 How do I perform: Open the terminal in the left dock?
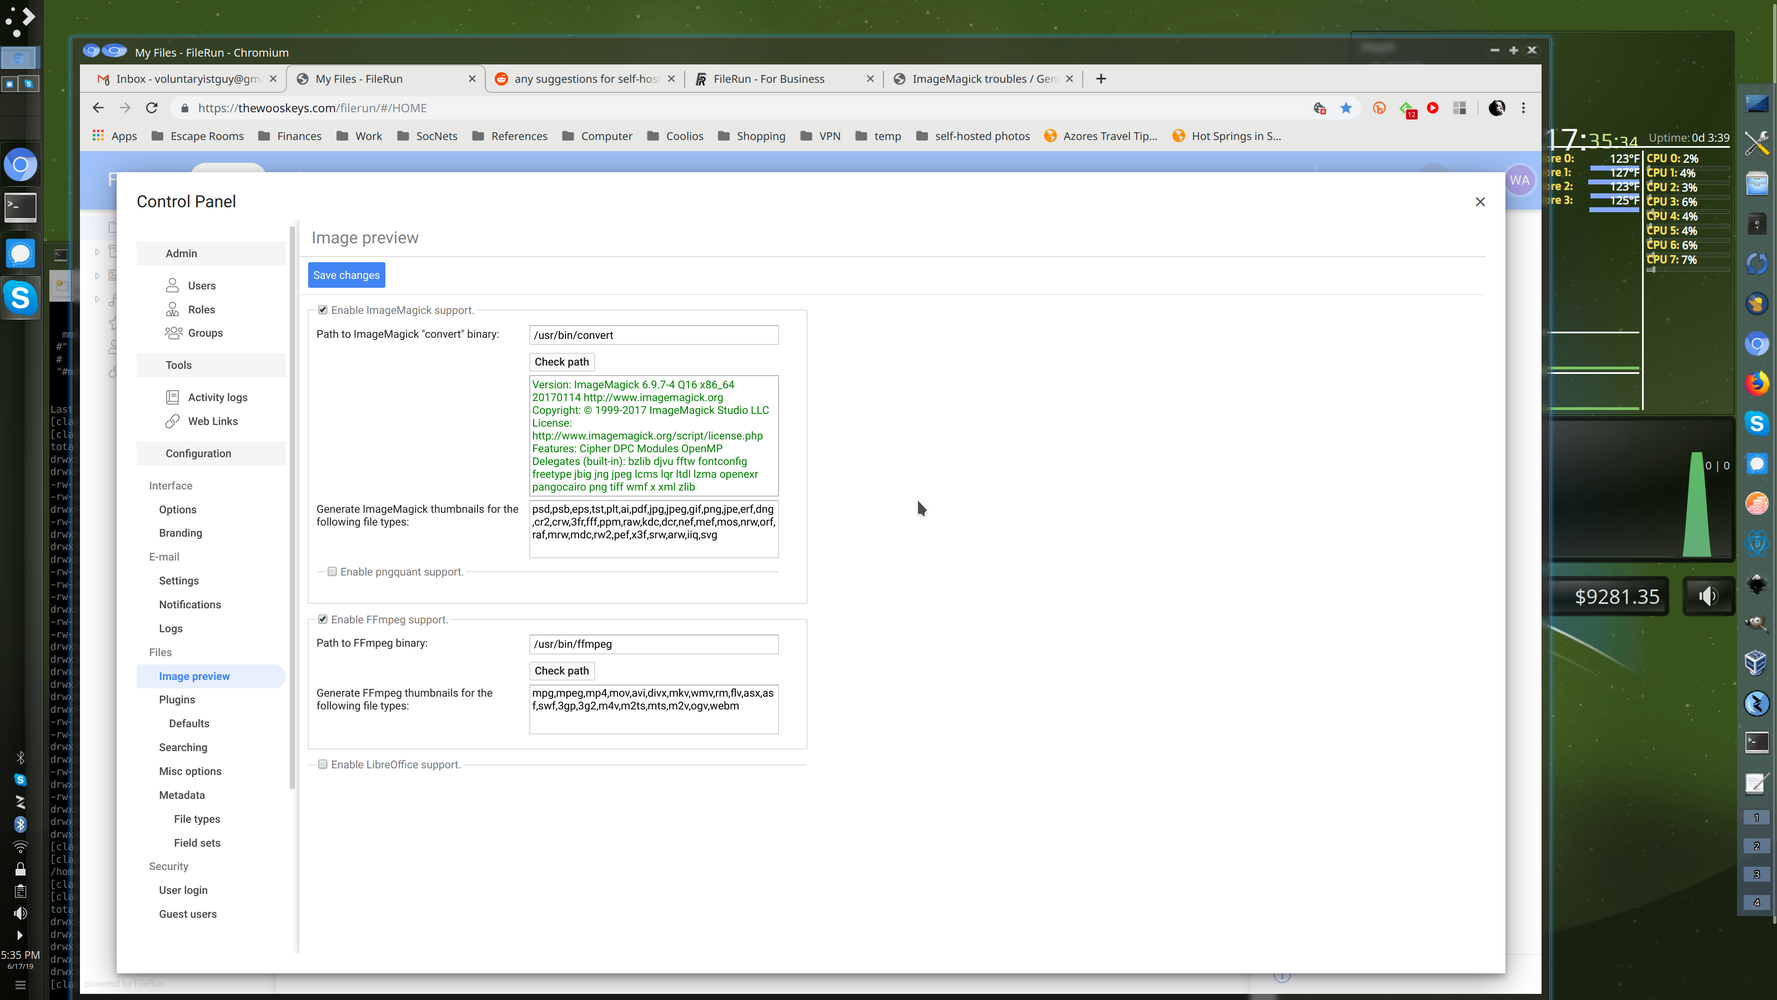pyautogui.click(x=20, y=208)
